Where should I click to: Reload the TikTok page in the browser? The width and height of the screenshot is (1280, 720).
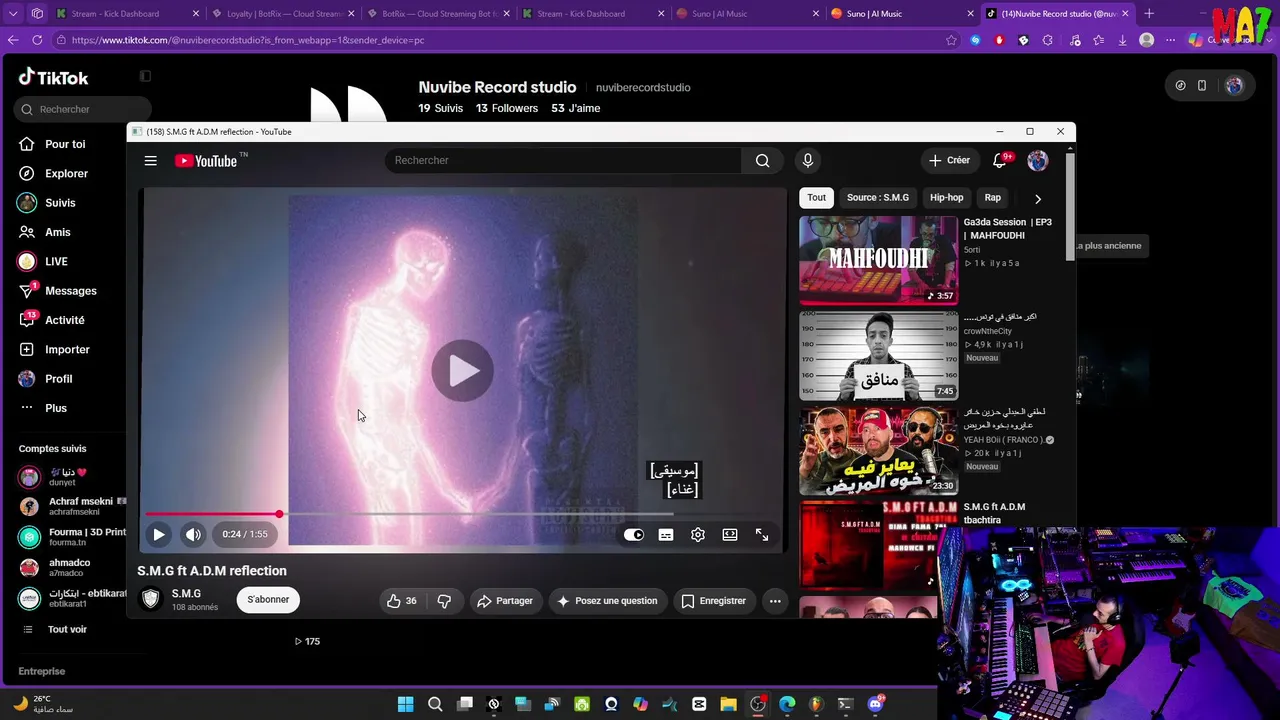pos(37,40)
